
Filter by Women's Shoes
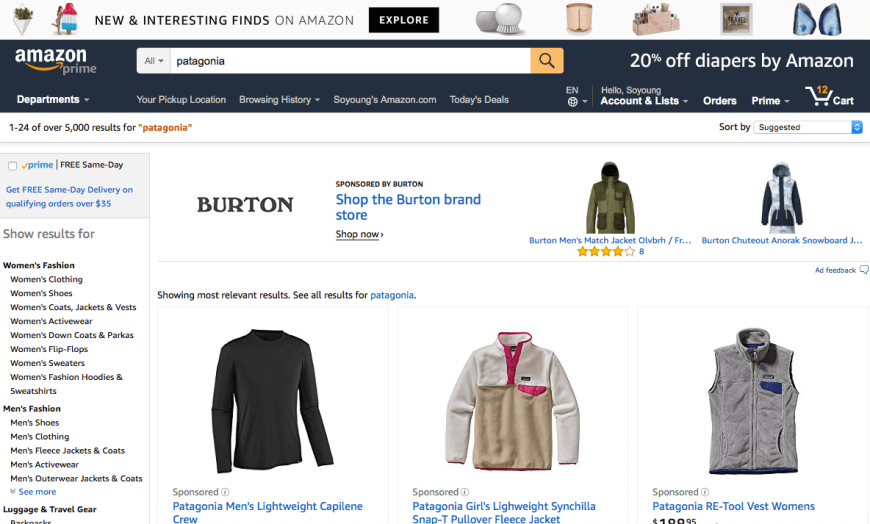point(41,293)
